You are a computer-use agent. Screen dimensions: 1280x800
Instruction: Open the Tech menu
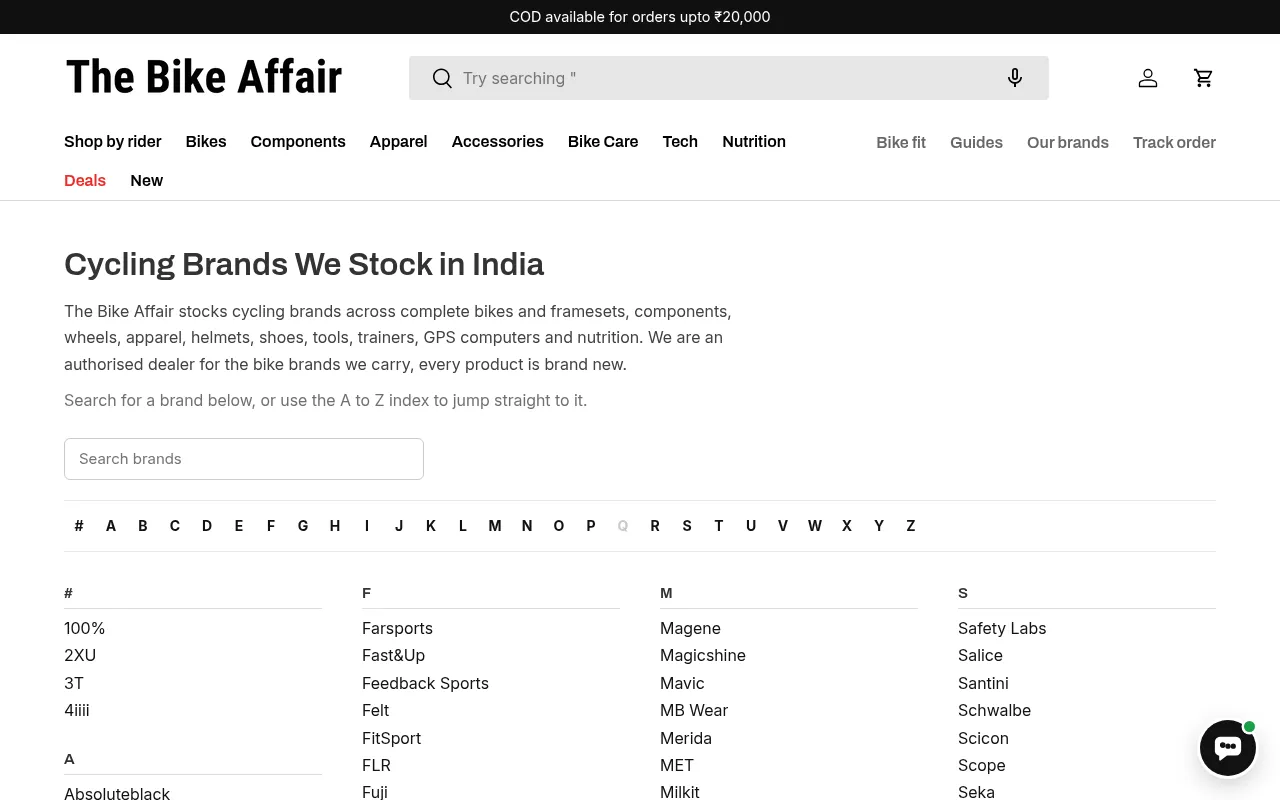(x=680, y=142)
